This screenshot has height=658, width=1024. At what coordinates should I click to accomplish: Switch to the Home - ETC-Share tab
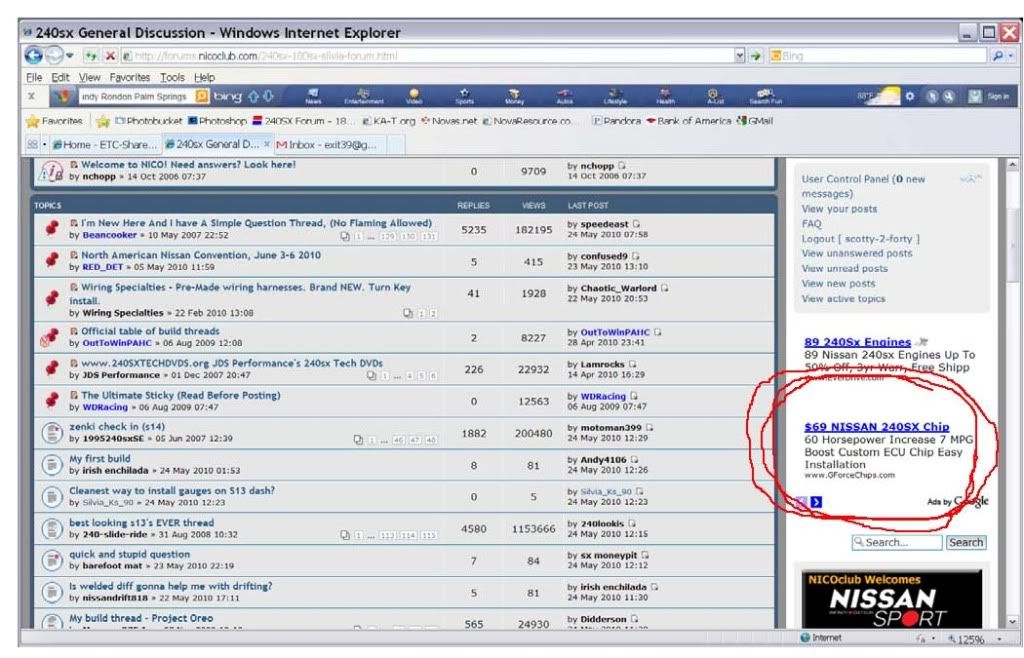point(105,144)
